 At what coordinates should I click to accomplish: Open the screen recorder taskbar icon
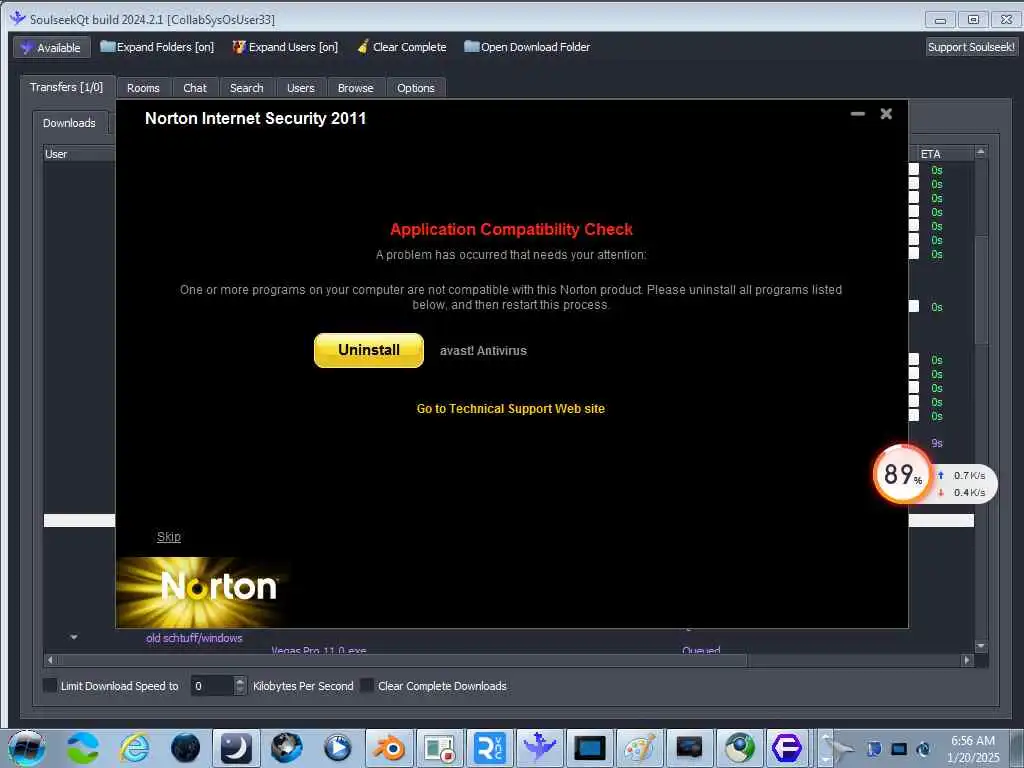click(x=440, y=748)
